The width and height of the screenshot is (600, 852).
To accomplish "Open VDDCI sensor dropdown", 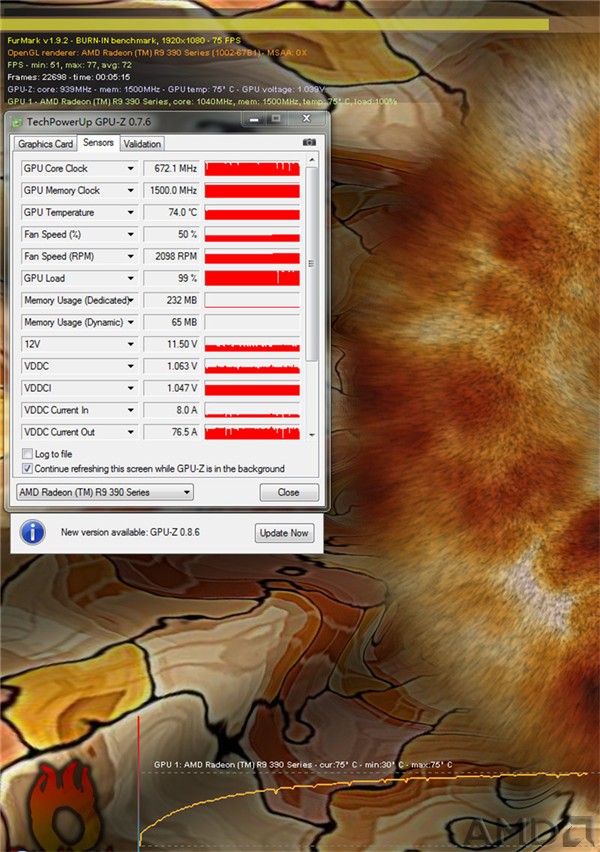I will 130,388.
